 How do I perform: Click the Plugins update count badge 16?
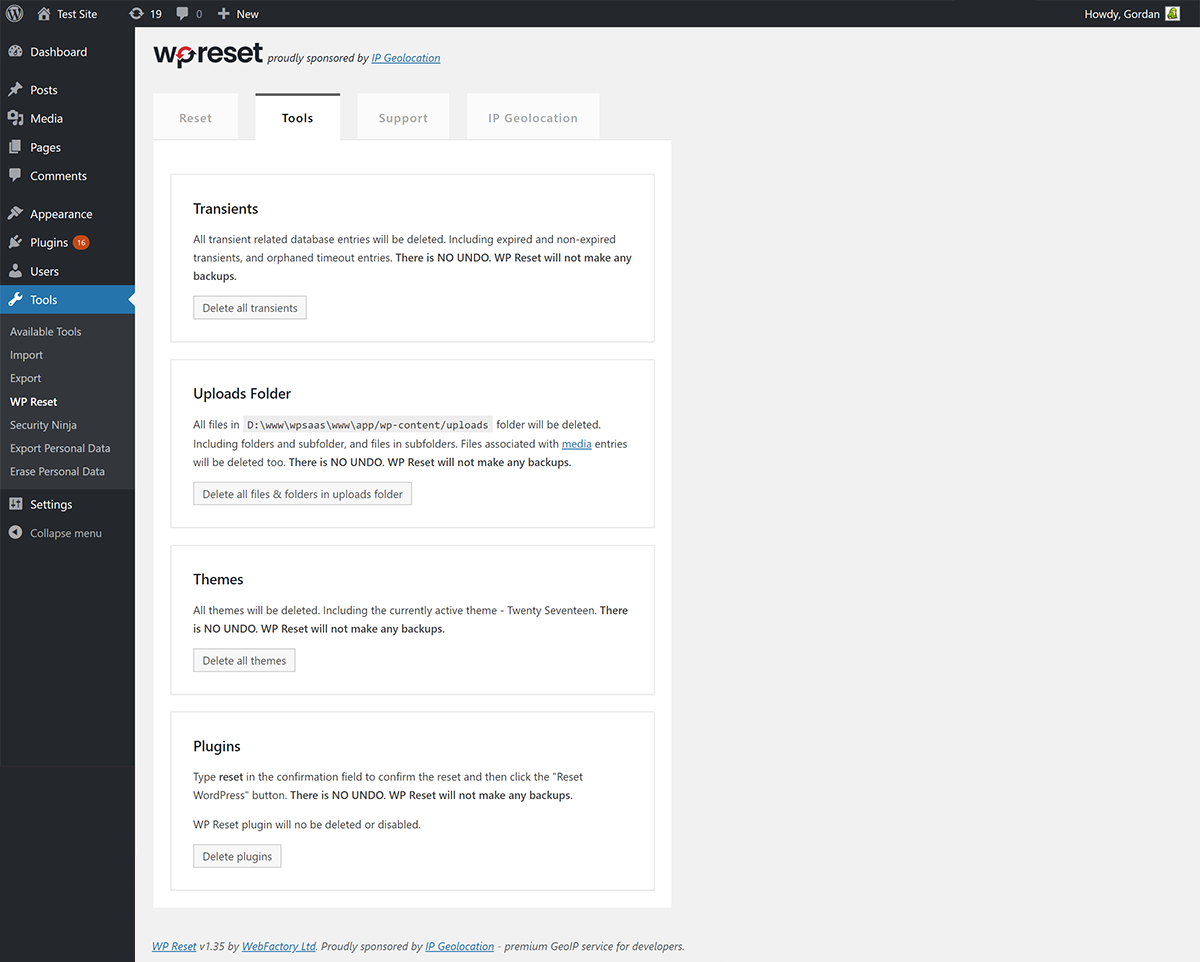click(x=81, y=243)
